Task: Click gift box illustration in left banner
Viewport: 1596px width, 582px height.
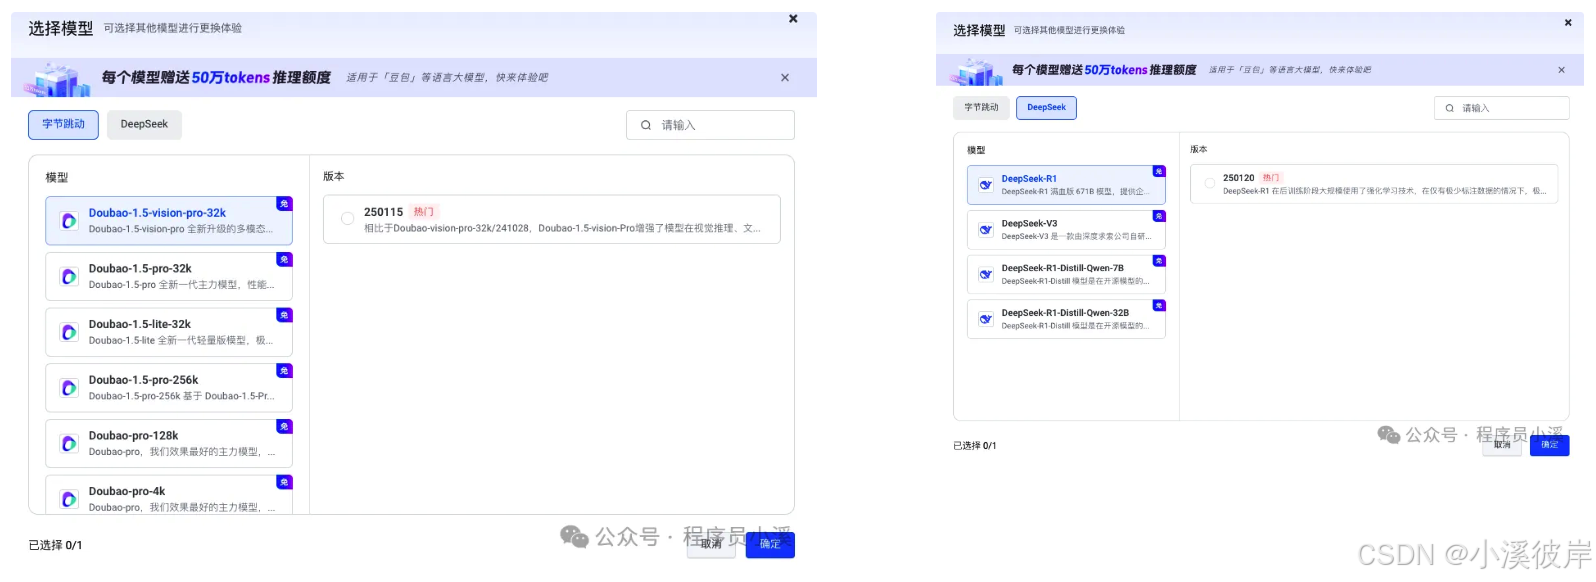Action: point(58,79)
